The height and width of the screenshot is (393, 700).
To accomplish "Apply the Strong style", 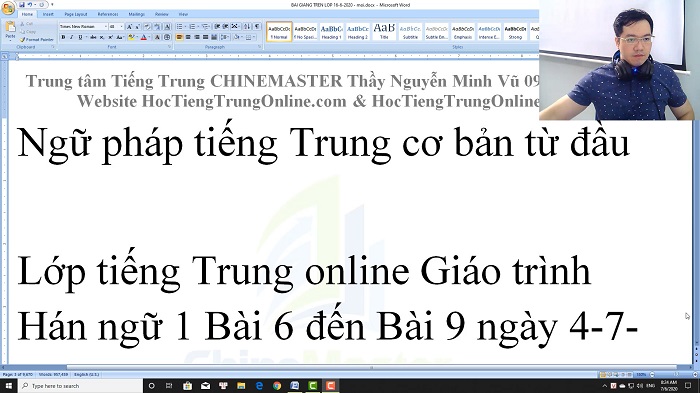I will [x=515, y=32].
